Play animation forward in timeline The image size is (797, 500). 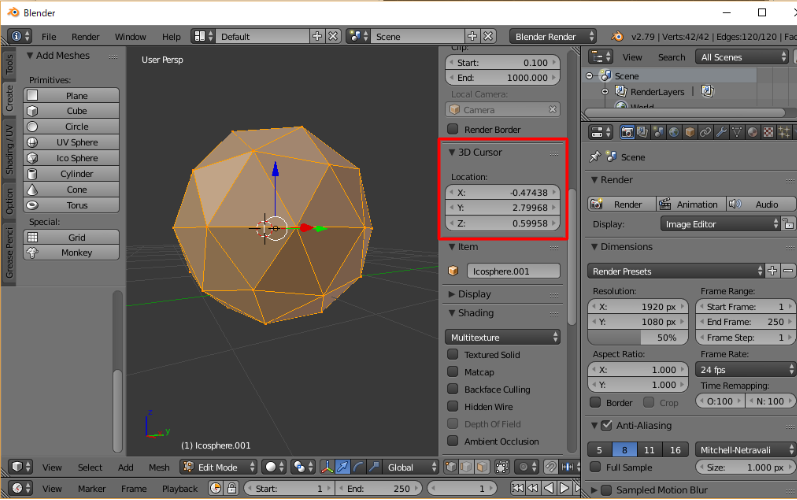[x=564, y=488]
